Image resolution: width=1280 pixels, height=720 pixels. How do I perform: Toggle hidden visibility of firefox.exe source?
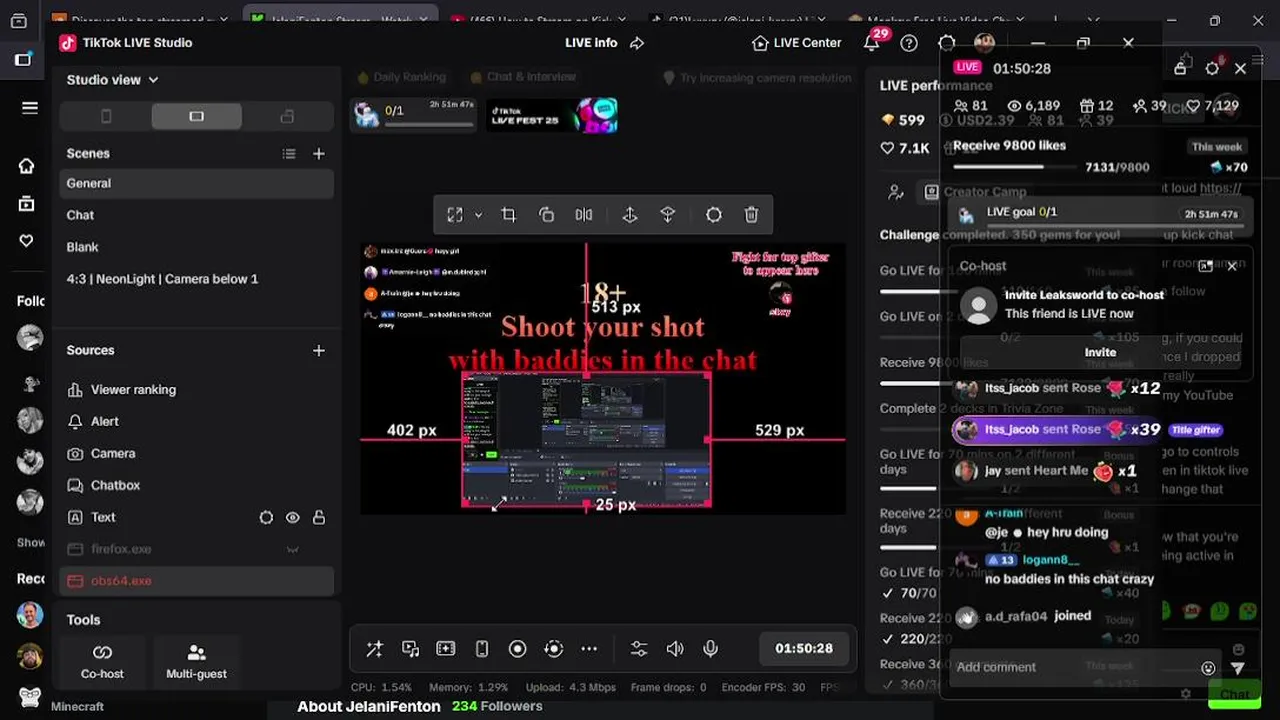[x=293, y=550]
